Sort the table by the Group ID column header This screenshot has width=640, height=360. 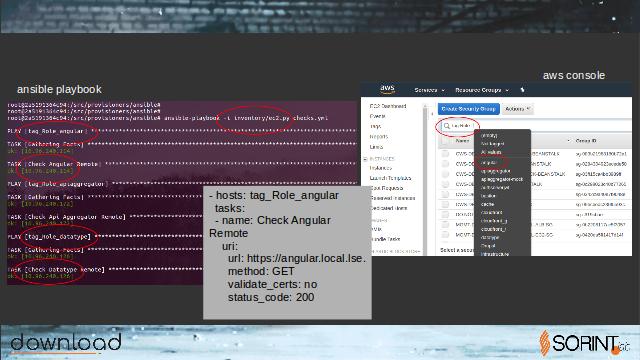[x=586, y=141]
